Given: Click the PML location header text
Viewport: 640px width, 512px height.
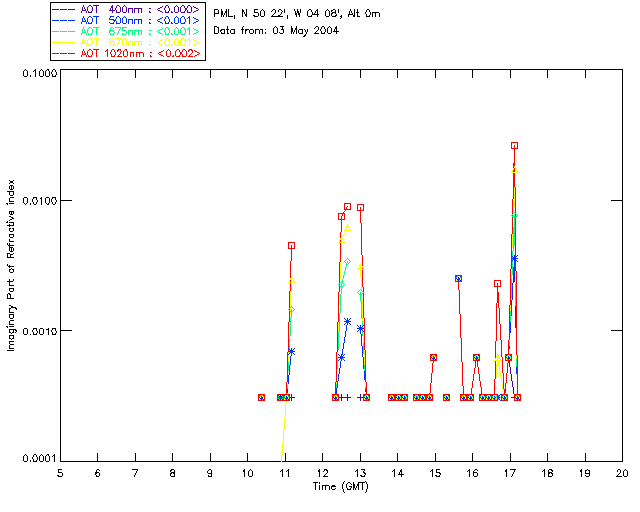Looking at the screenshot, I should (x=297, y=14).
